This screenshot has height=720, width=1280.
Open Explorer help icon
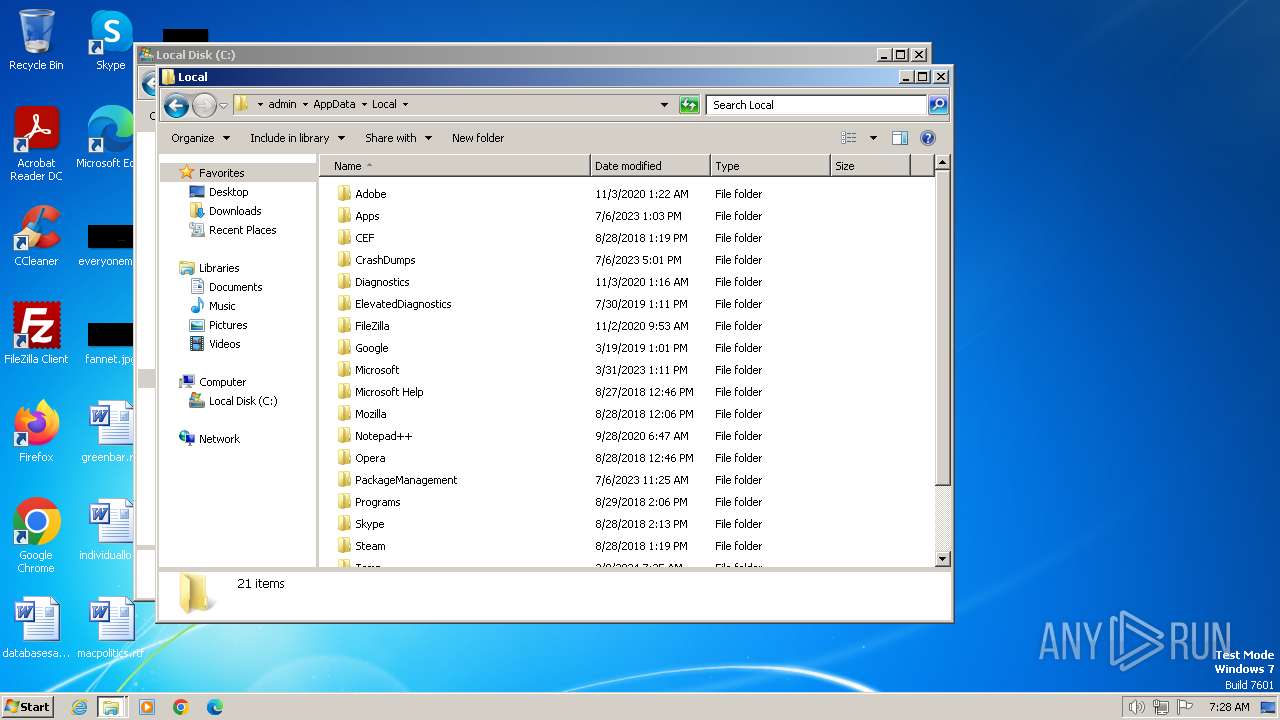pyautogui.click(x=927, y=138)
